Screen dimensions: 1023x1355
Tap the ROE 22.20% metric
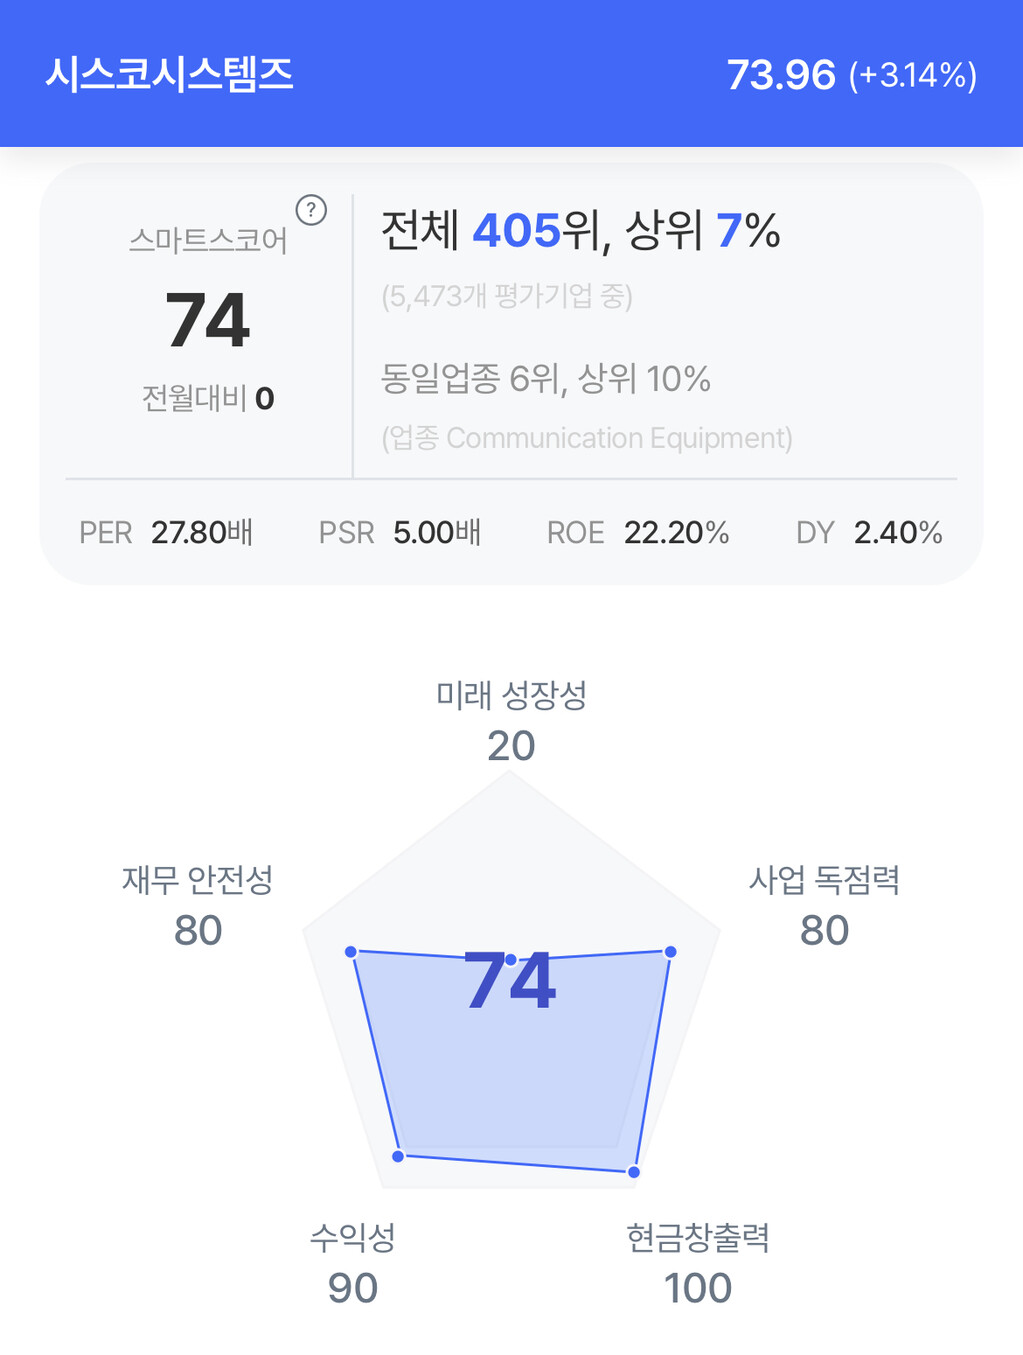tap(638, 533)
